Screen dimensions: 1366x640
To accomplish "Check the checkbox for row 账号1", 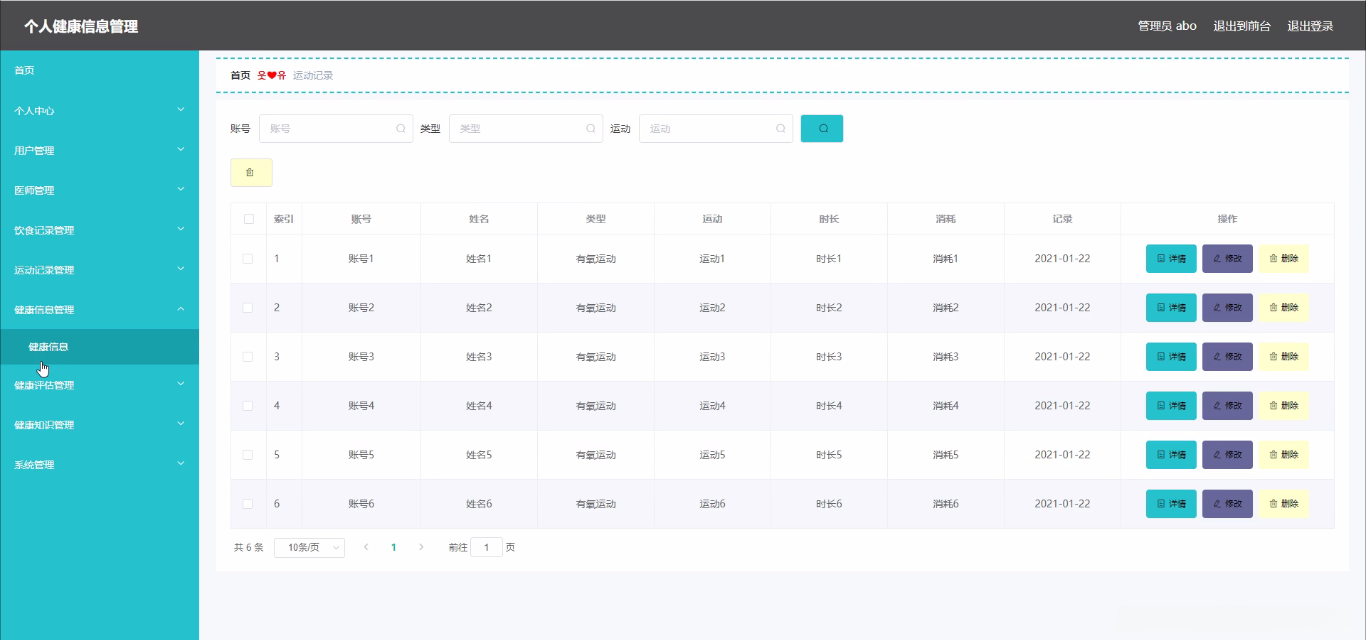I will click(248, 258).
